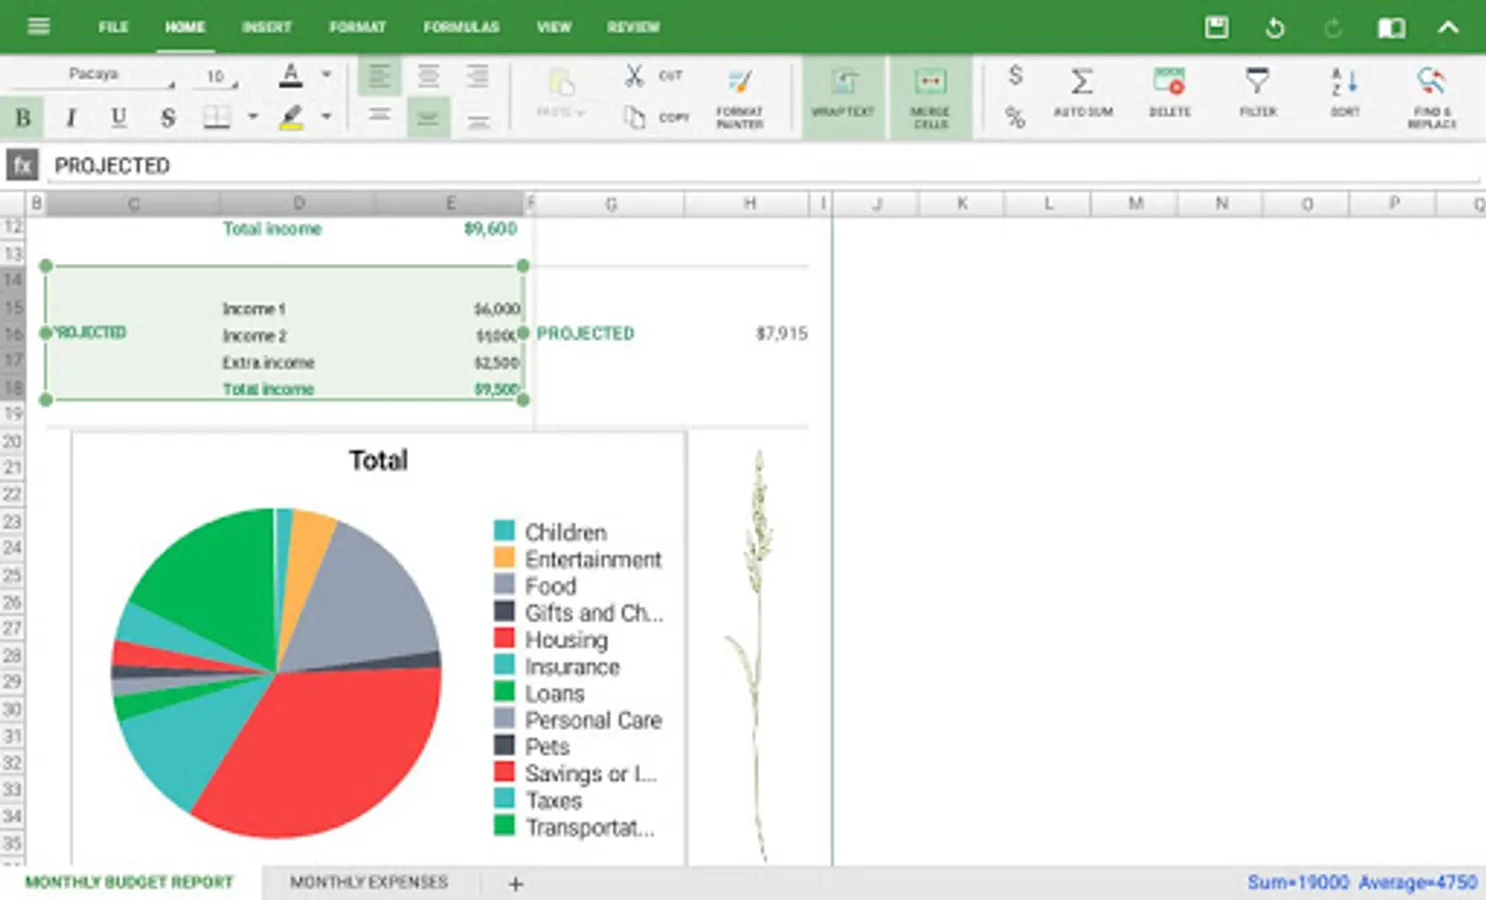1486x900 pixels.
Task: Add a new sheet with the plus button
Action: coord(515,883)
